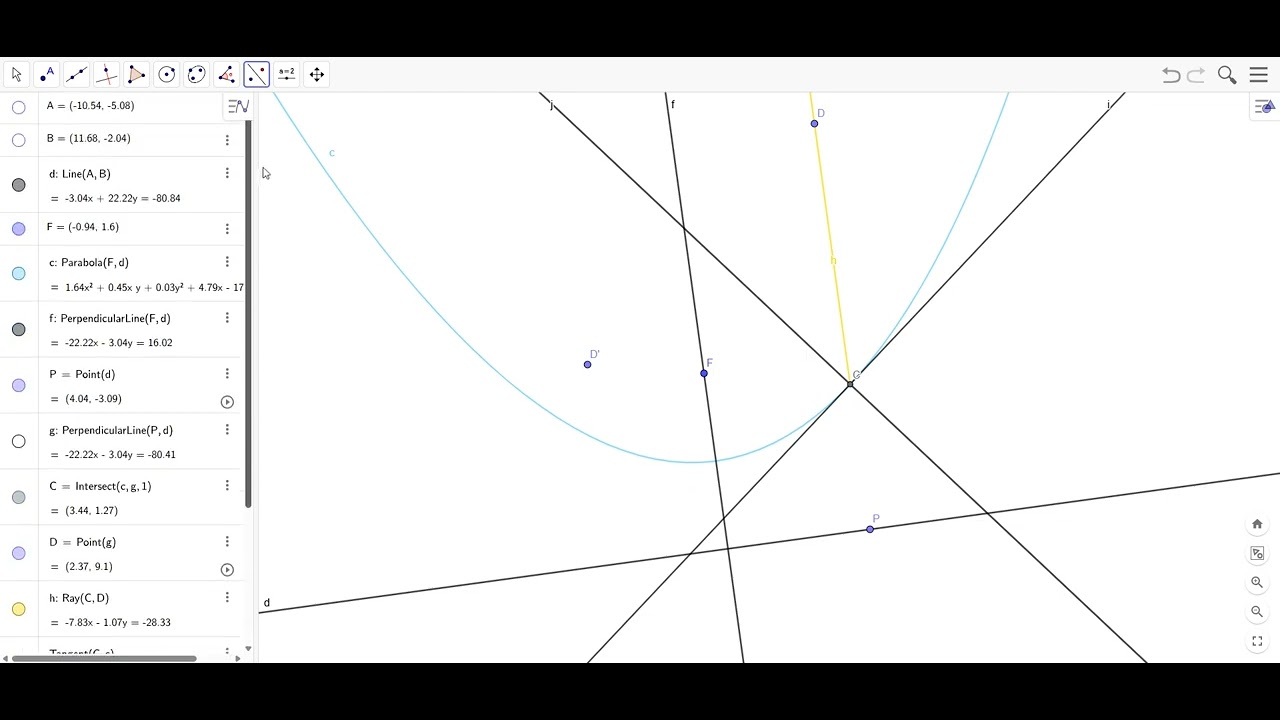This screenshot has height=720, width=1280.
Task: Toggle visibility of intersection point C
Action: click(x=18, y=497)
